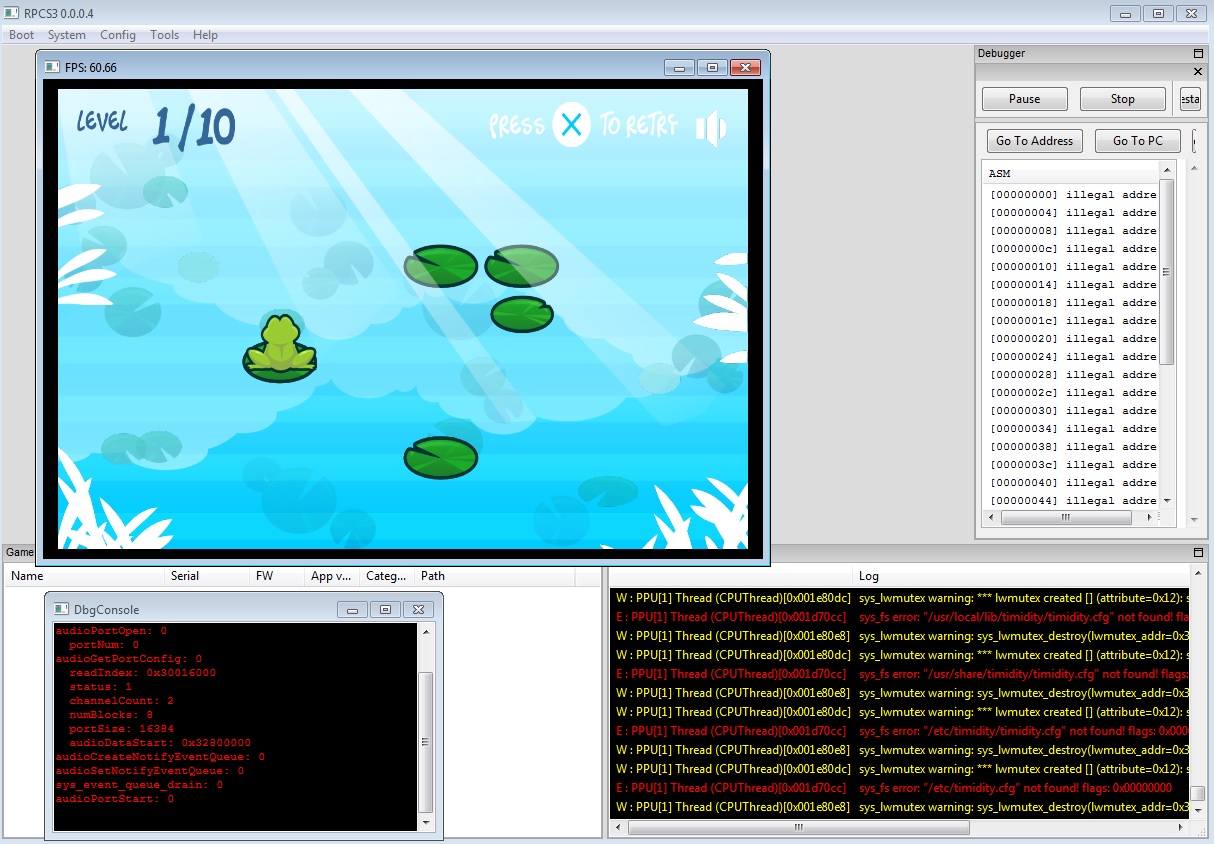
Task: Click the lowest pad in the three-pad cluster
Action: (522, 314)
